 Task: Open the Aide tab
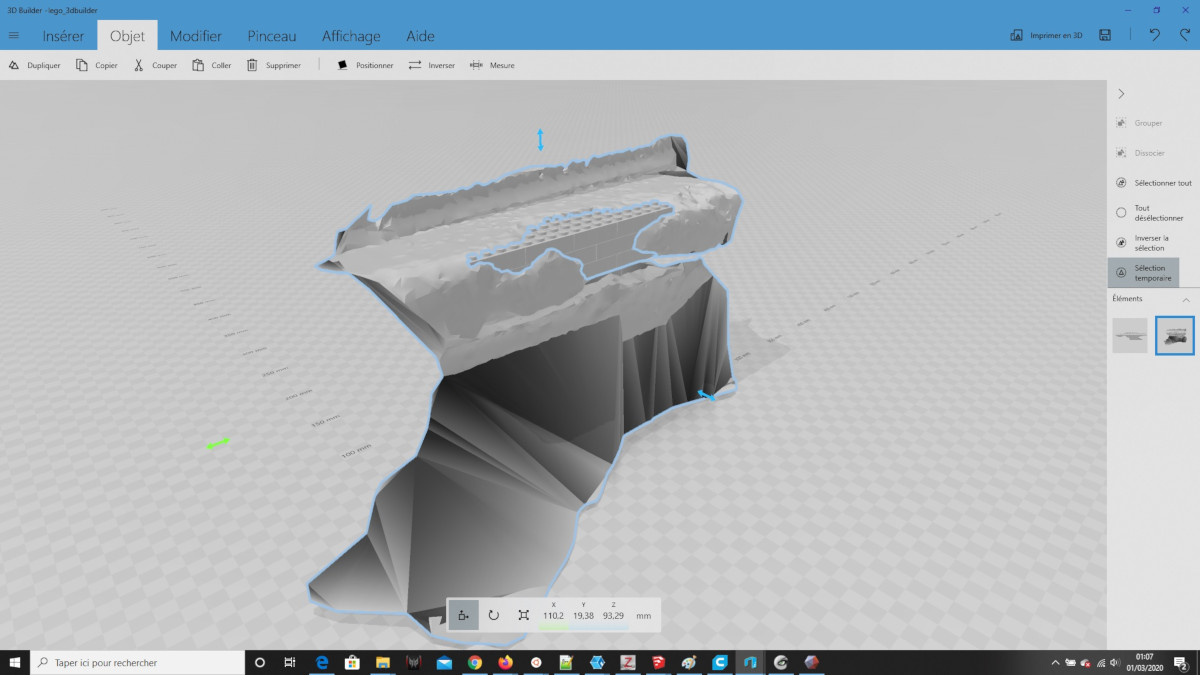(420, 36)
